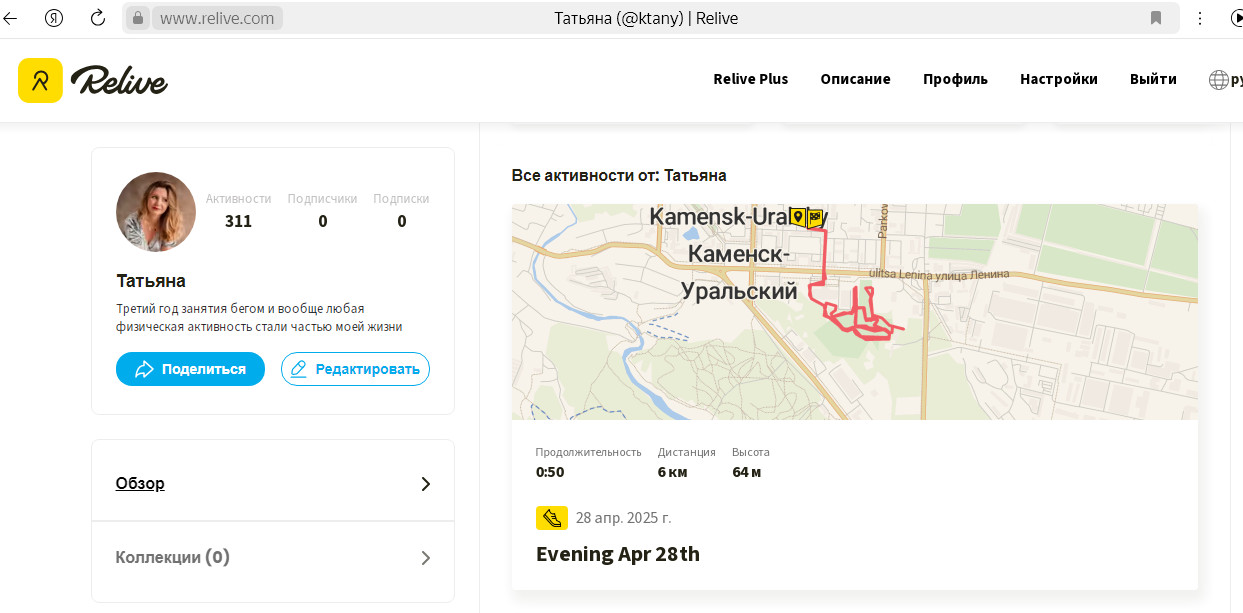The width and height of the screenshot is (1243, 613).
Task: Click the www.relive.com address field
Action: coord(217,18)
